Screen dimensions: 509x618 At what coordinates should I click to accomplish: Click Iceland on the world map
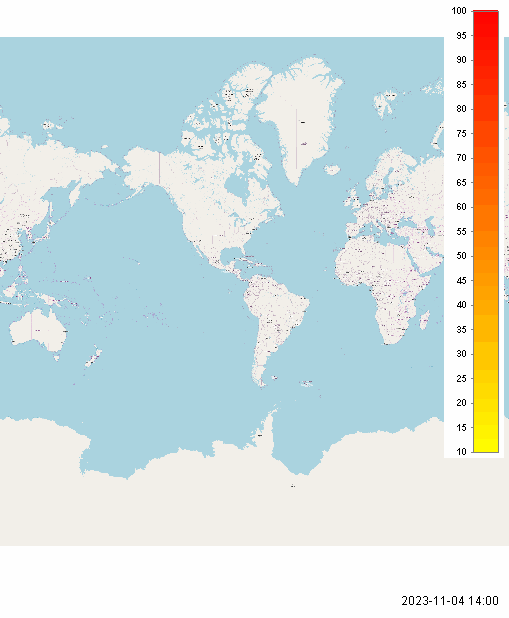(332, 170)
